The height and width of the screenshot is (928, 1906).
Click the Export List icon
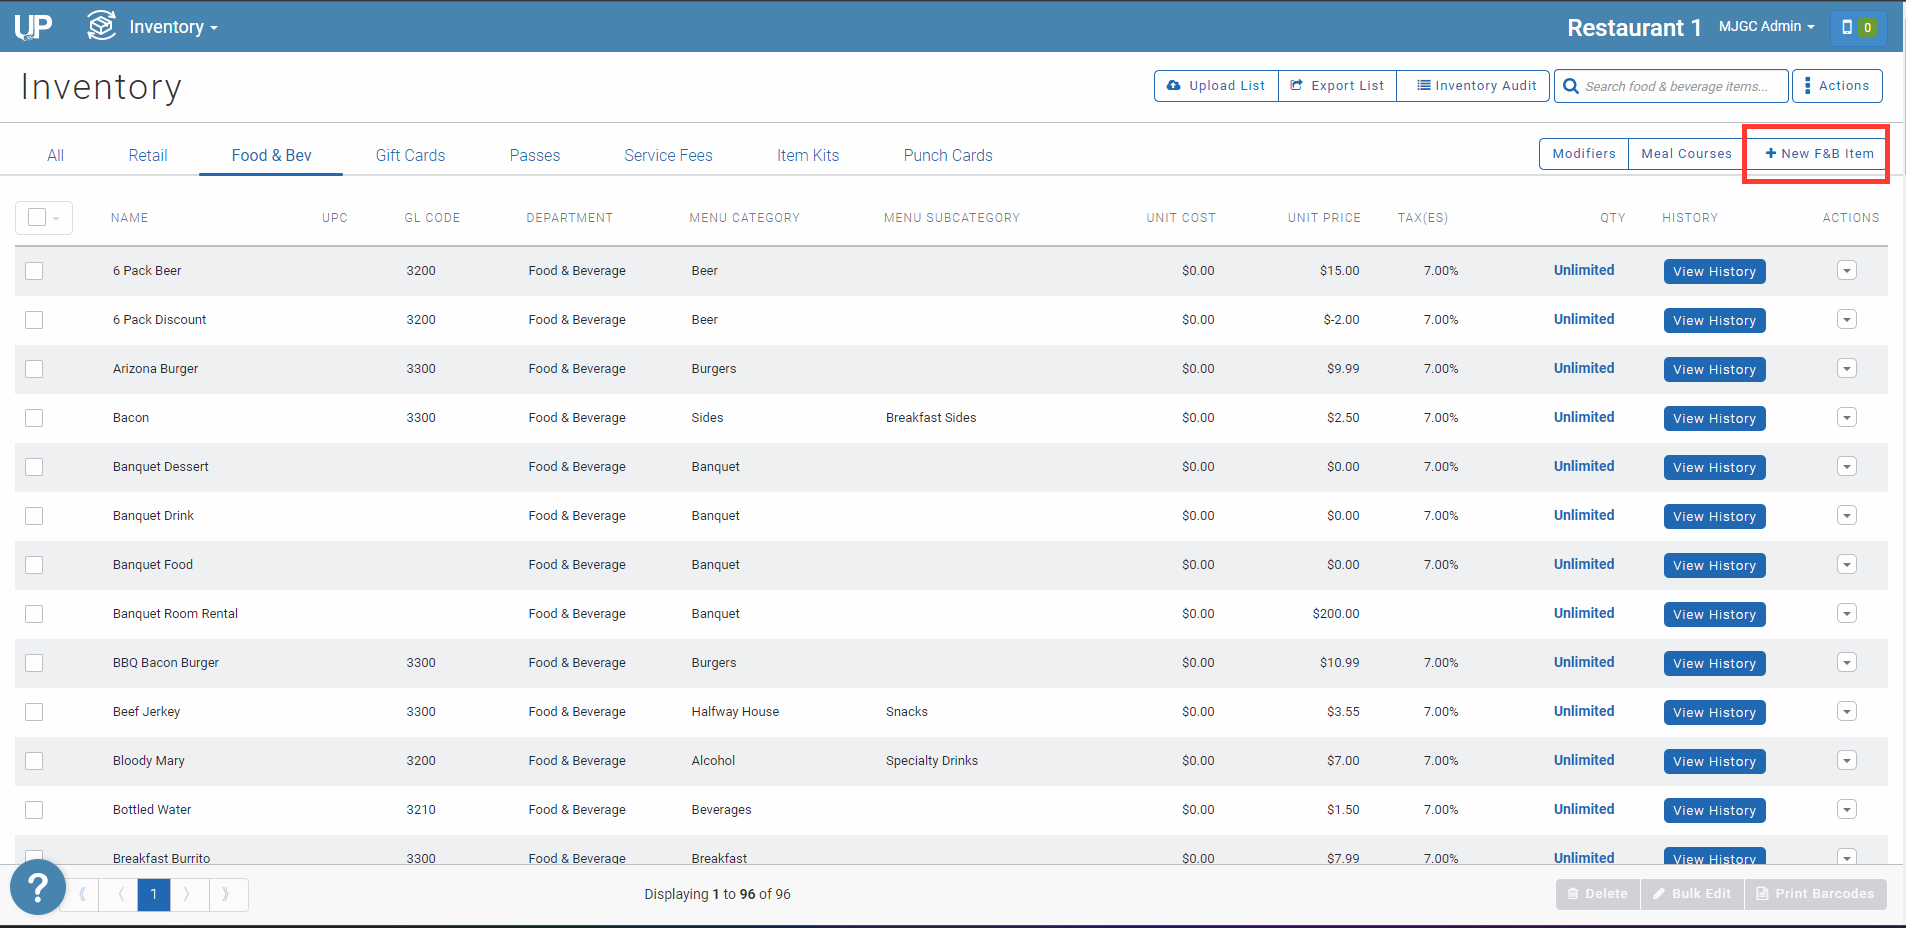coord(1297,85)
